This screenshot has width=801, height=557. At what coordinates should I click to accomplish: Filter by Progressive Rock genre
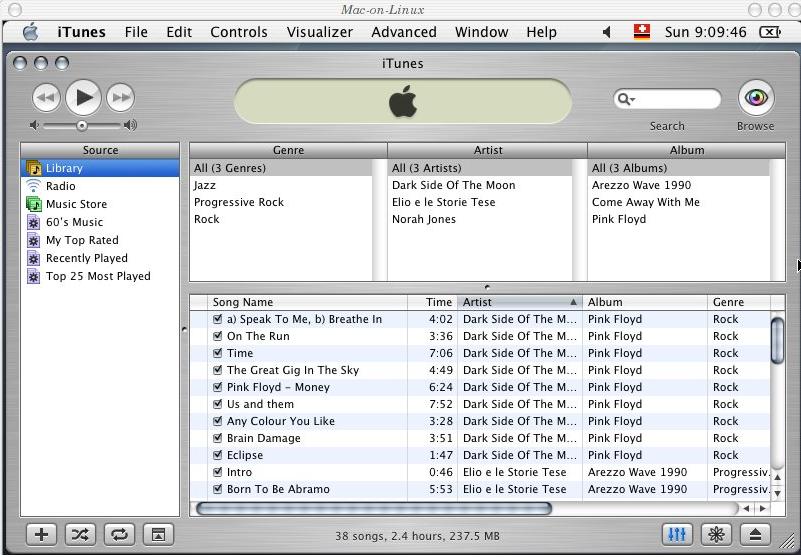pyautogui.click(x=281, y=202)
